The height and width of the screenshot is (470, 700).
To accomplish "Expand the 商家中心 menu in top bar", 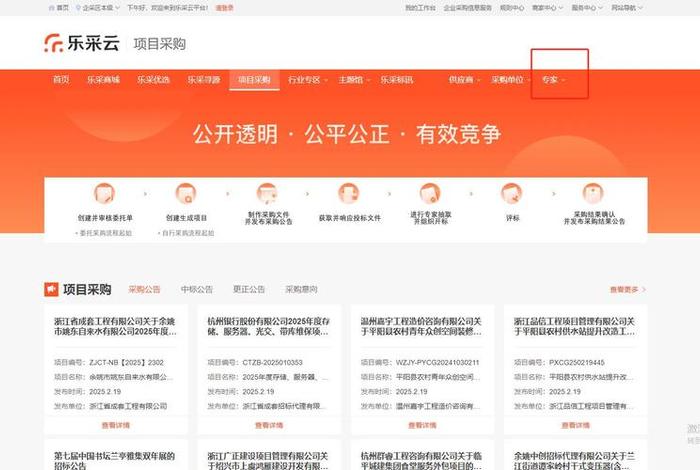I will tap(547, 8).
